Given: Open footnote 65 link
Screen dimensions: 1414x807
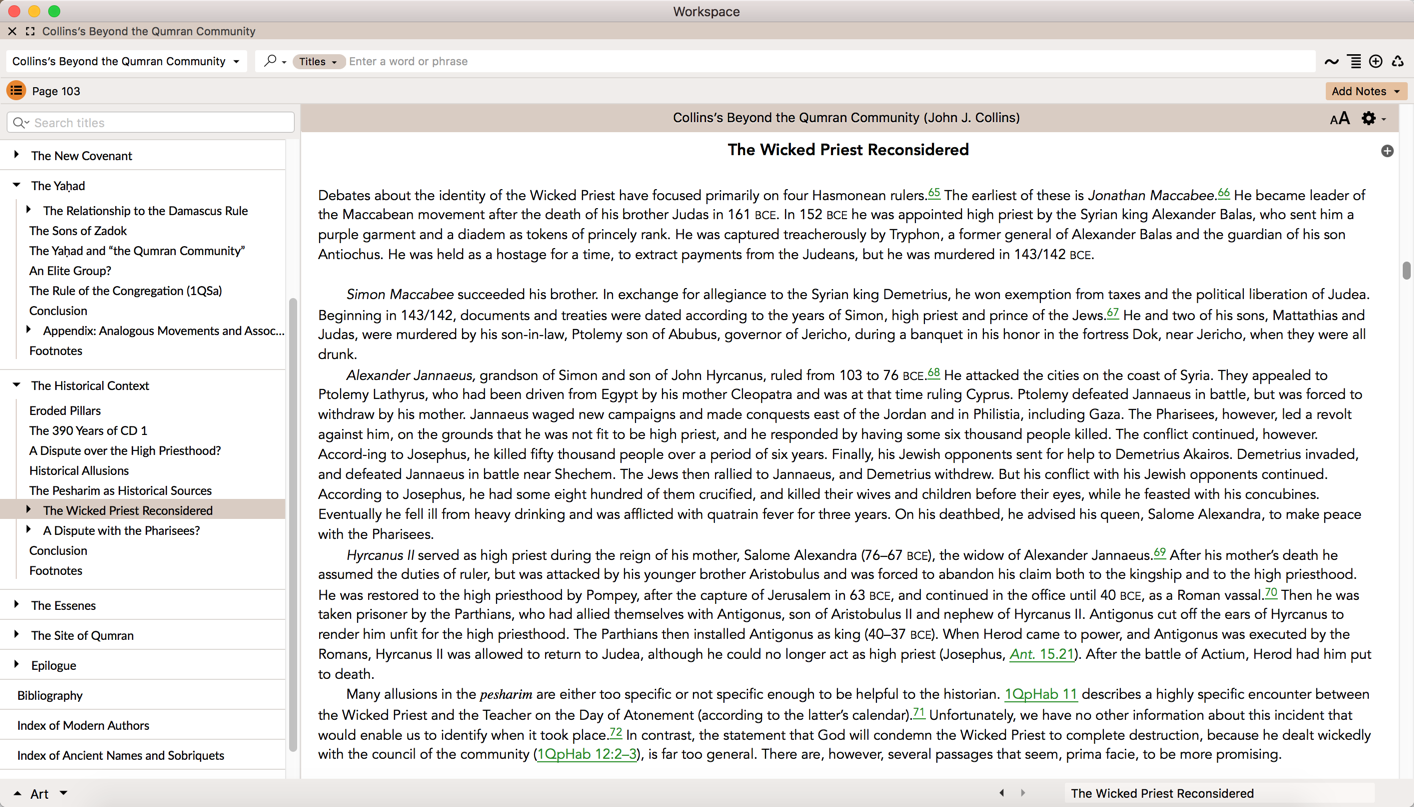Looking at the screenshot, I should (934, 193).
